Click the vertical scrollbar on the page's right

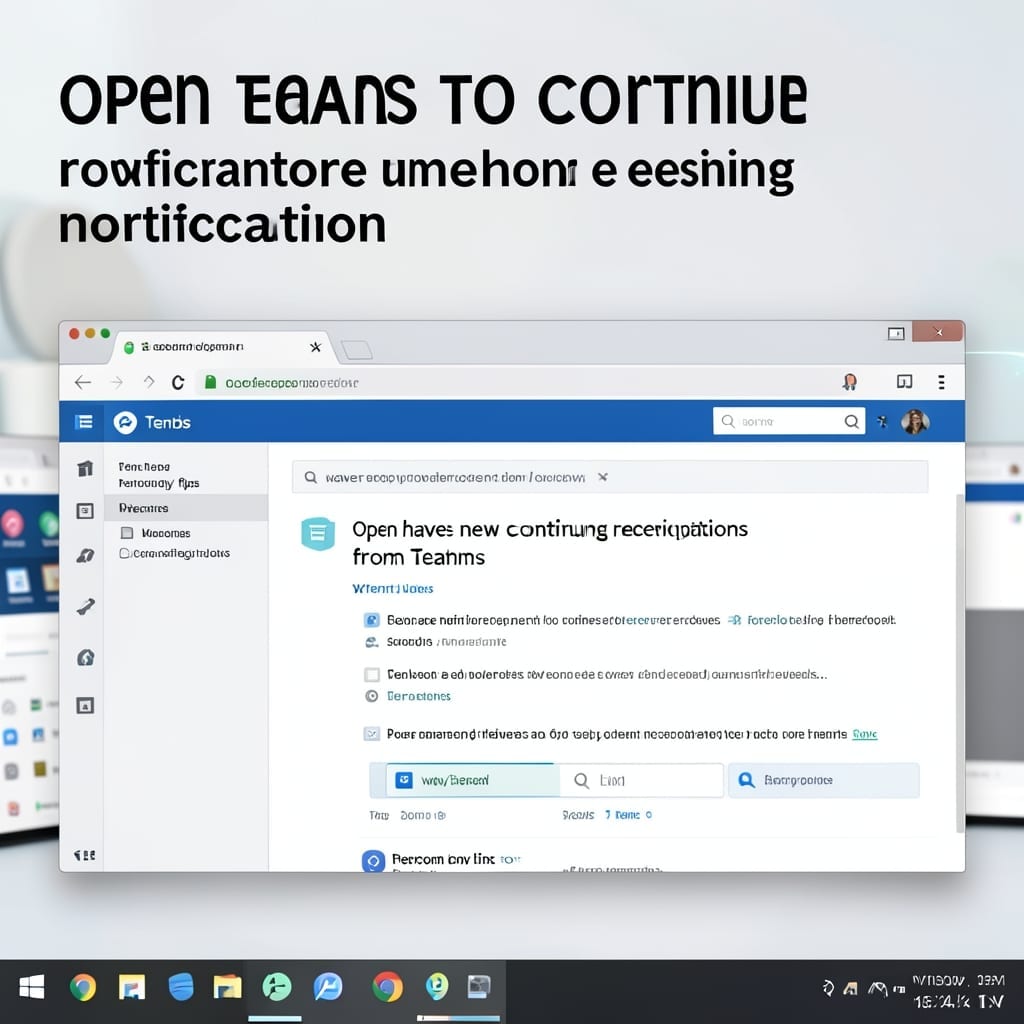click(960, 663)
